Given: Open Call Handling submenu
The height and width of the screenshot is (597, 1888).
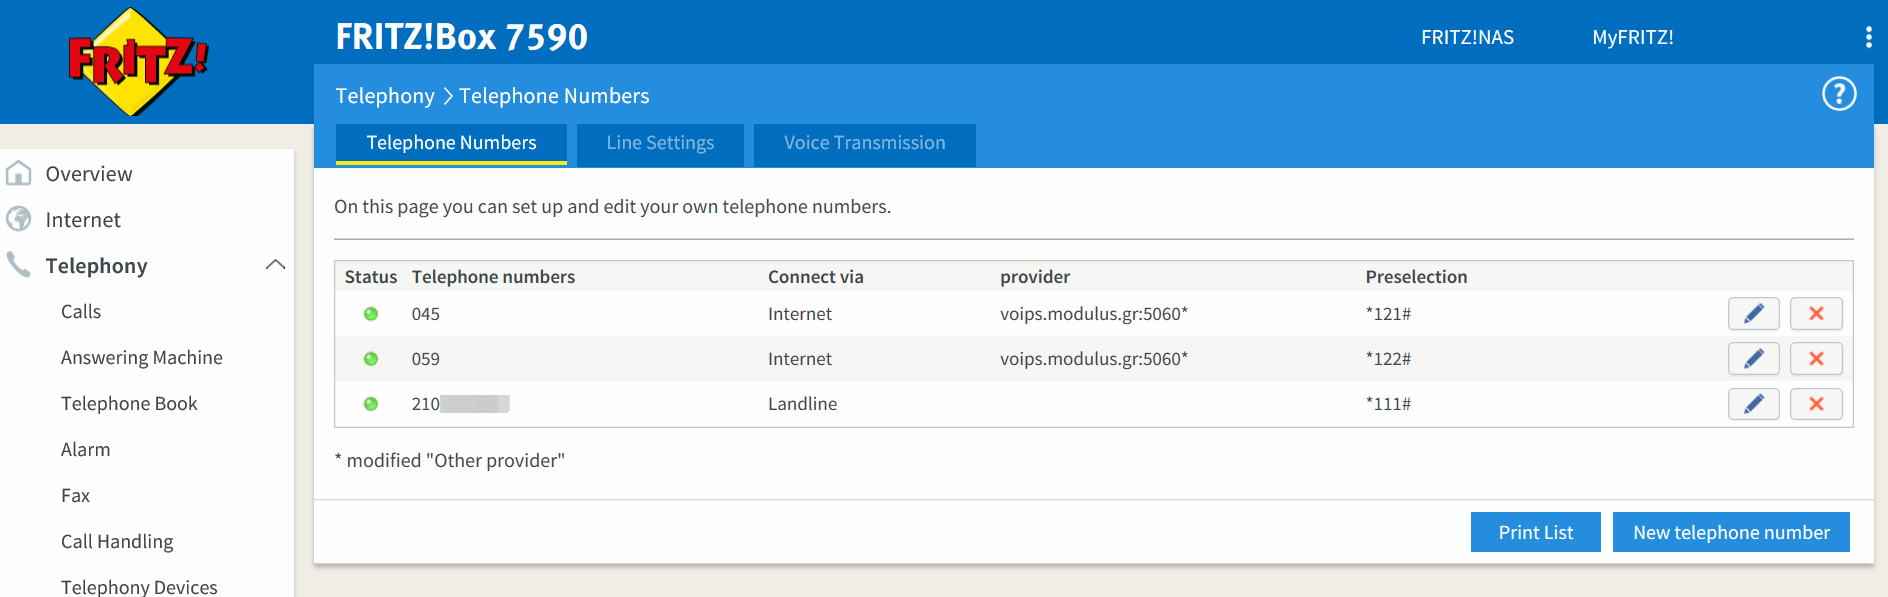Looking at the screenshot, I should tap(117, 542).
